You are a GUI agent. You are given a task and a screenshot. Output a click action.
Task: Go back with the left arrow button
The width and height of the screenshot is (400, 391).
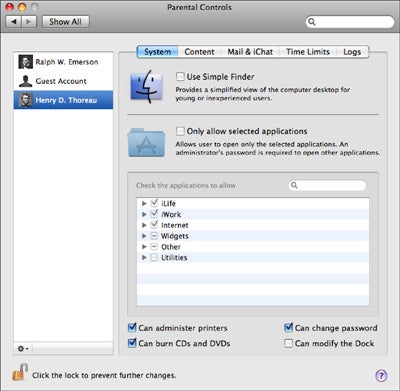14,22
